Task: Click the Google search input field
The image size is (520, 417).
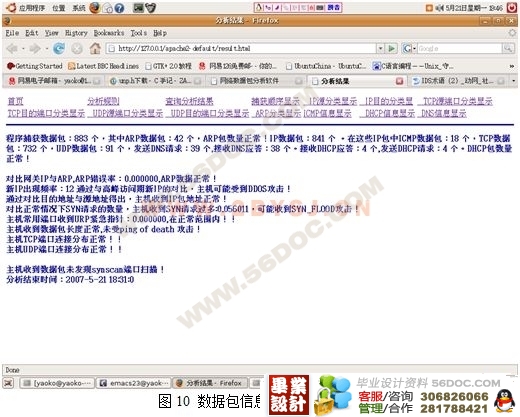Action: point(460,49)
